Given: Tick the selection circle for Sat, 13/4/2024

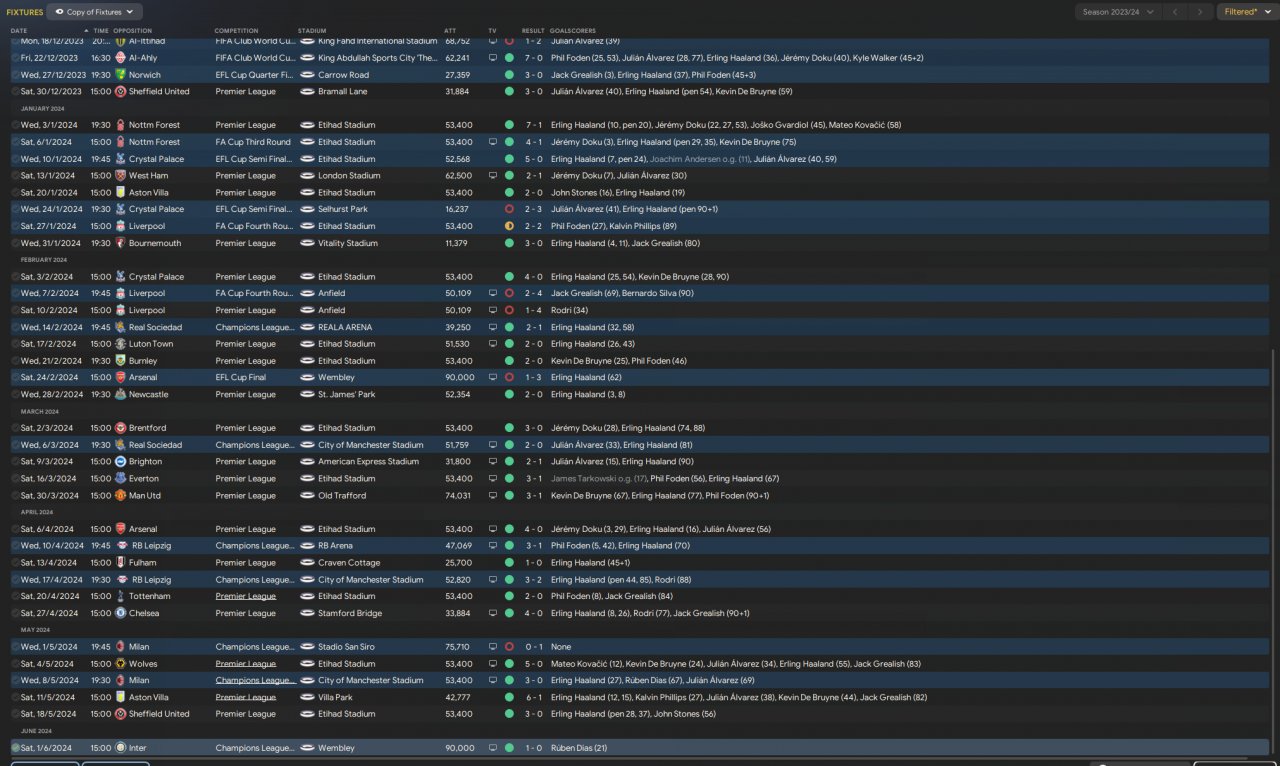Looking at the screenshot, I should (x=15, y=563).
